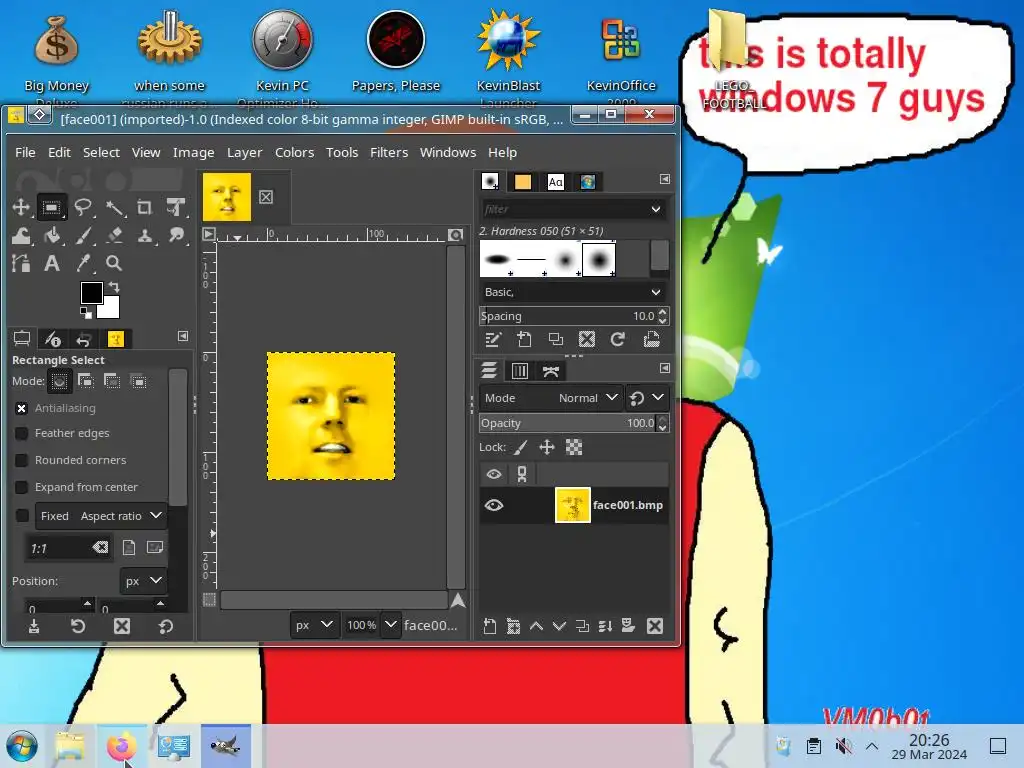Refresh brushes with the circular arrow button

pos(617,339)
